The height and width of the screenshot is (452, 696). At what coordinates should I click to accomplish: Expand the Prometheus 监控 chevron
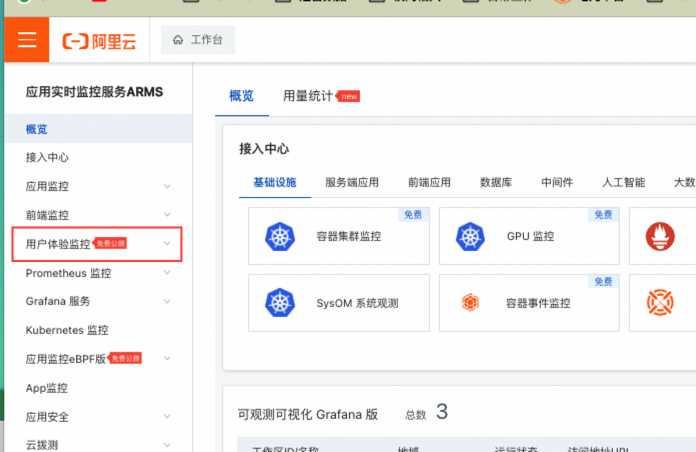(x=167, y=272)
